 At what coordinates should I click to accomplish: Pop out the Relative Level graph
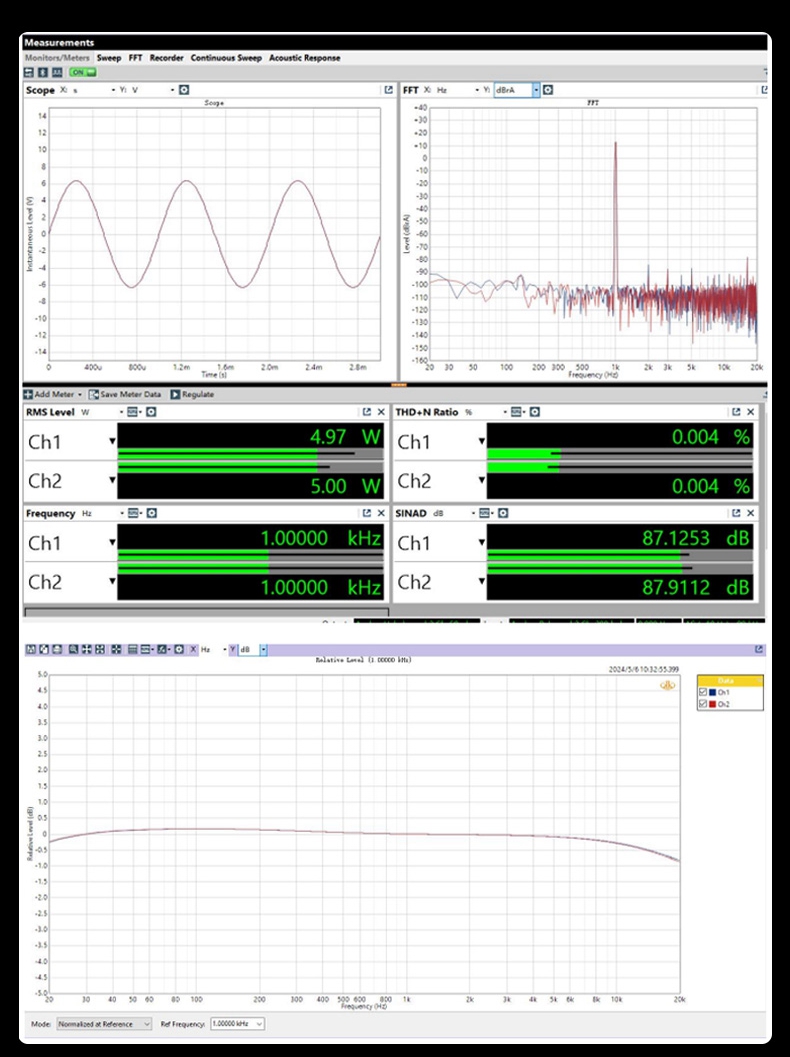pyautogui.click(x=760, y=649)
